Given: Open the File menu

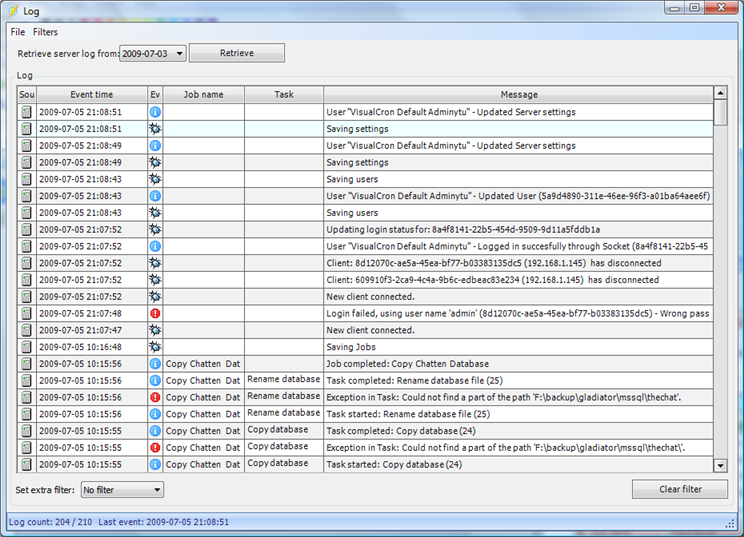Looking at the screenshot, I should click(x=18, y=32).
